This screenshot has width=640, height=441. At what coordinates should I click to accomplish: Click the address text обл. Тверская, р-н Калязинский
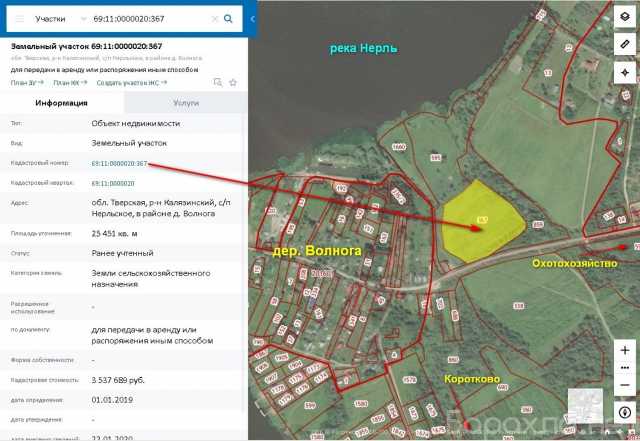click(x=161, y=208)
